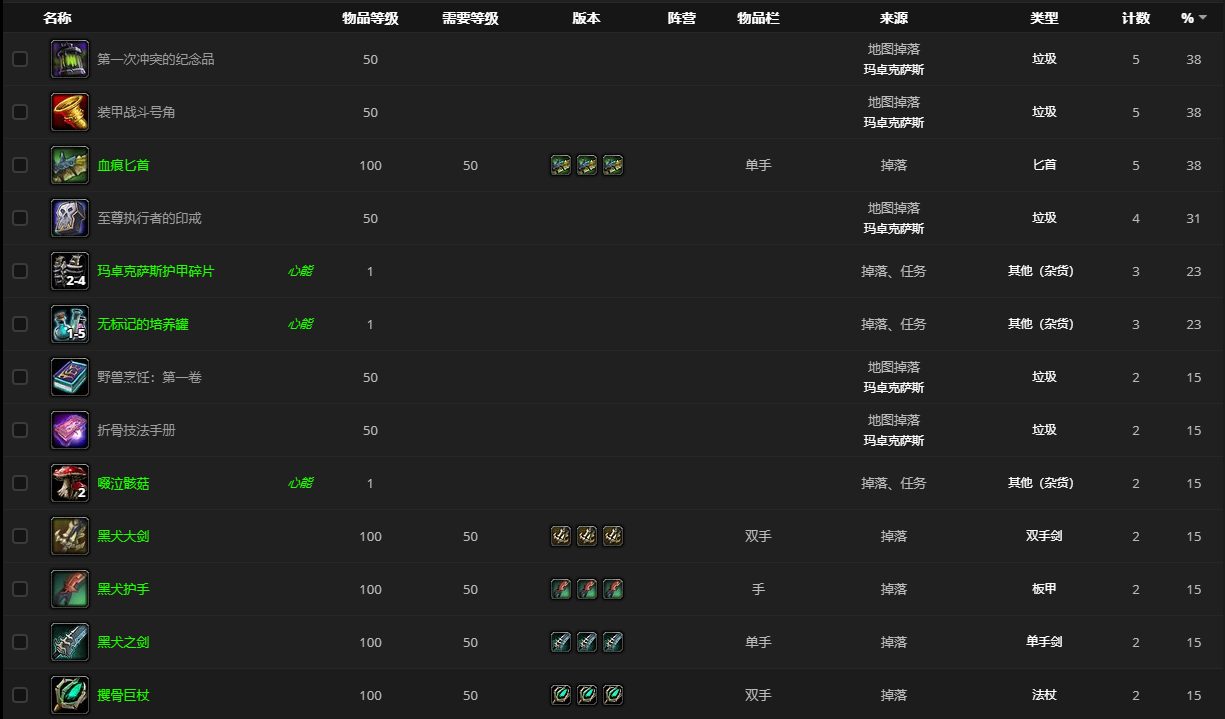Click first version icon in 黑犬大剑 row
This screenshot has width=1225, height=719.
pos(561,536)
